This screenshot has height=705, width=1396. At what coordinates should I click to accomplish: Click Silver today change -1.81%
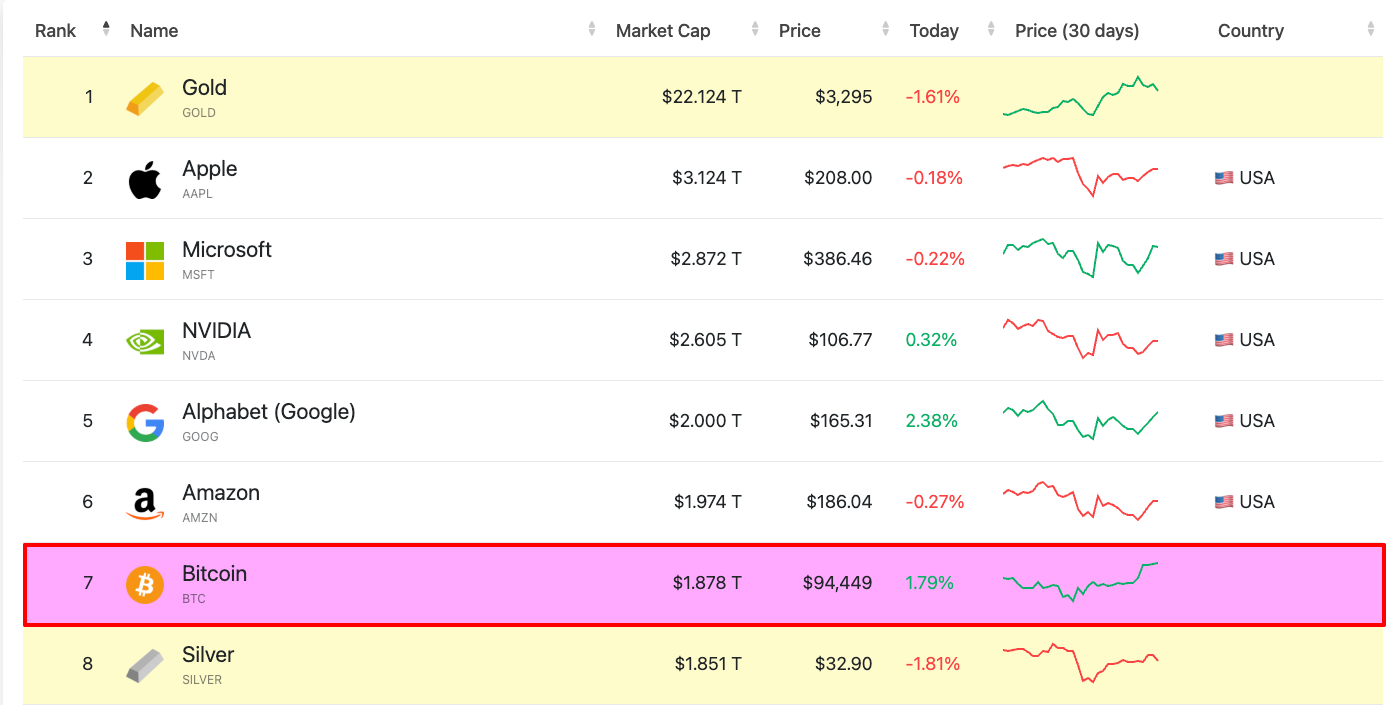pos(933,664)
